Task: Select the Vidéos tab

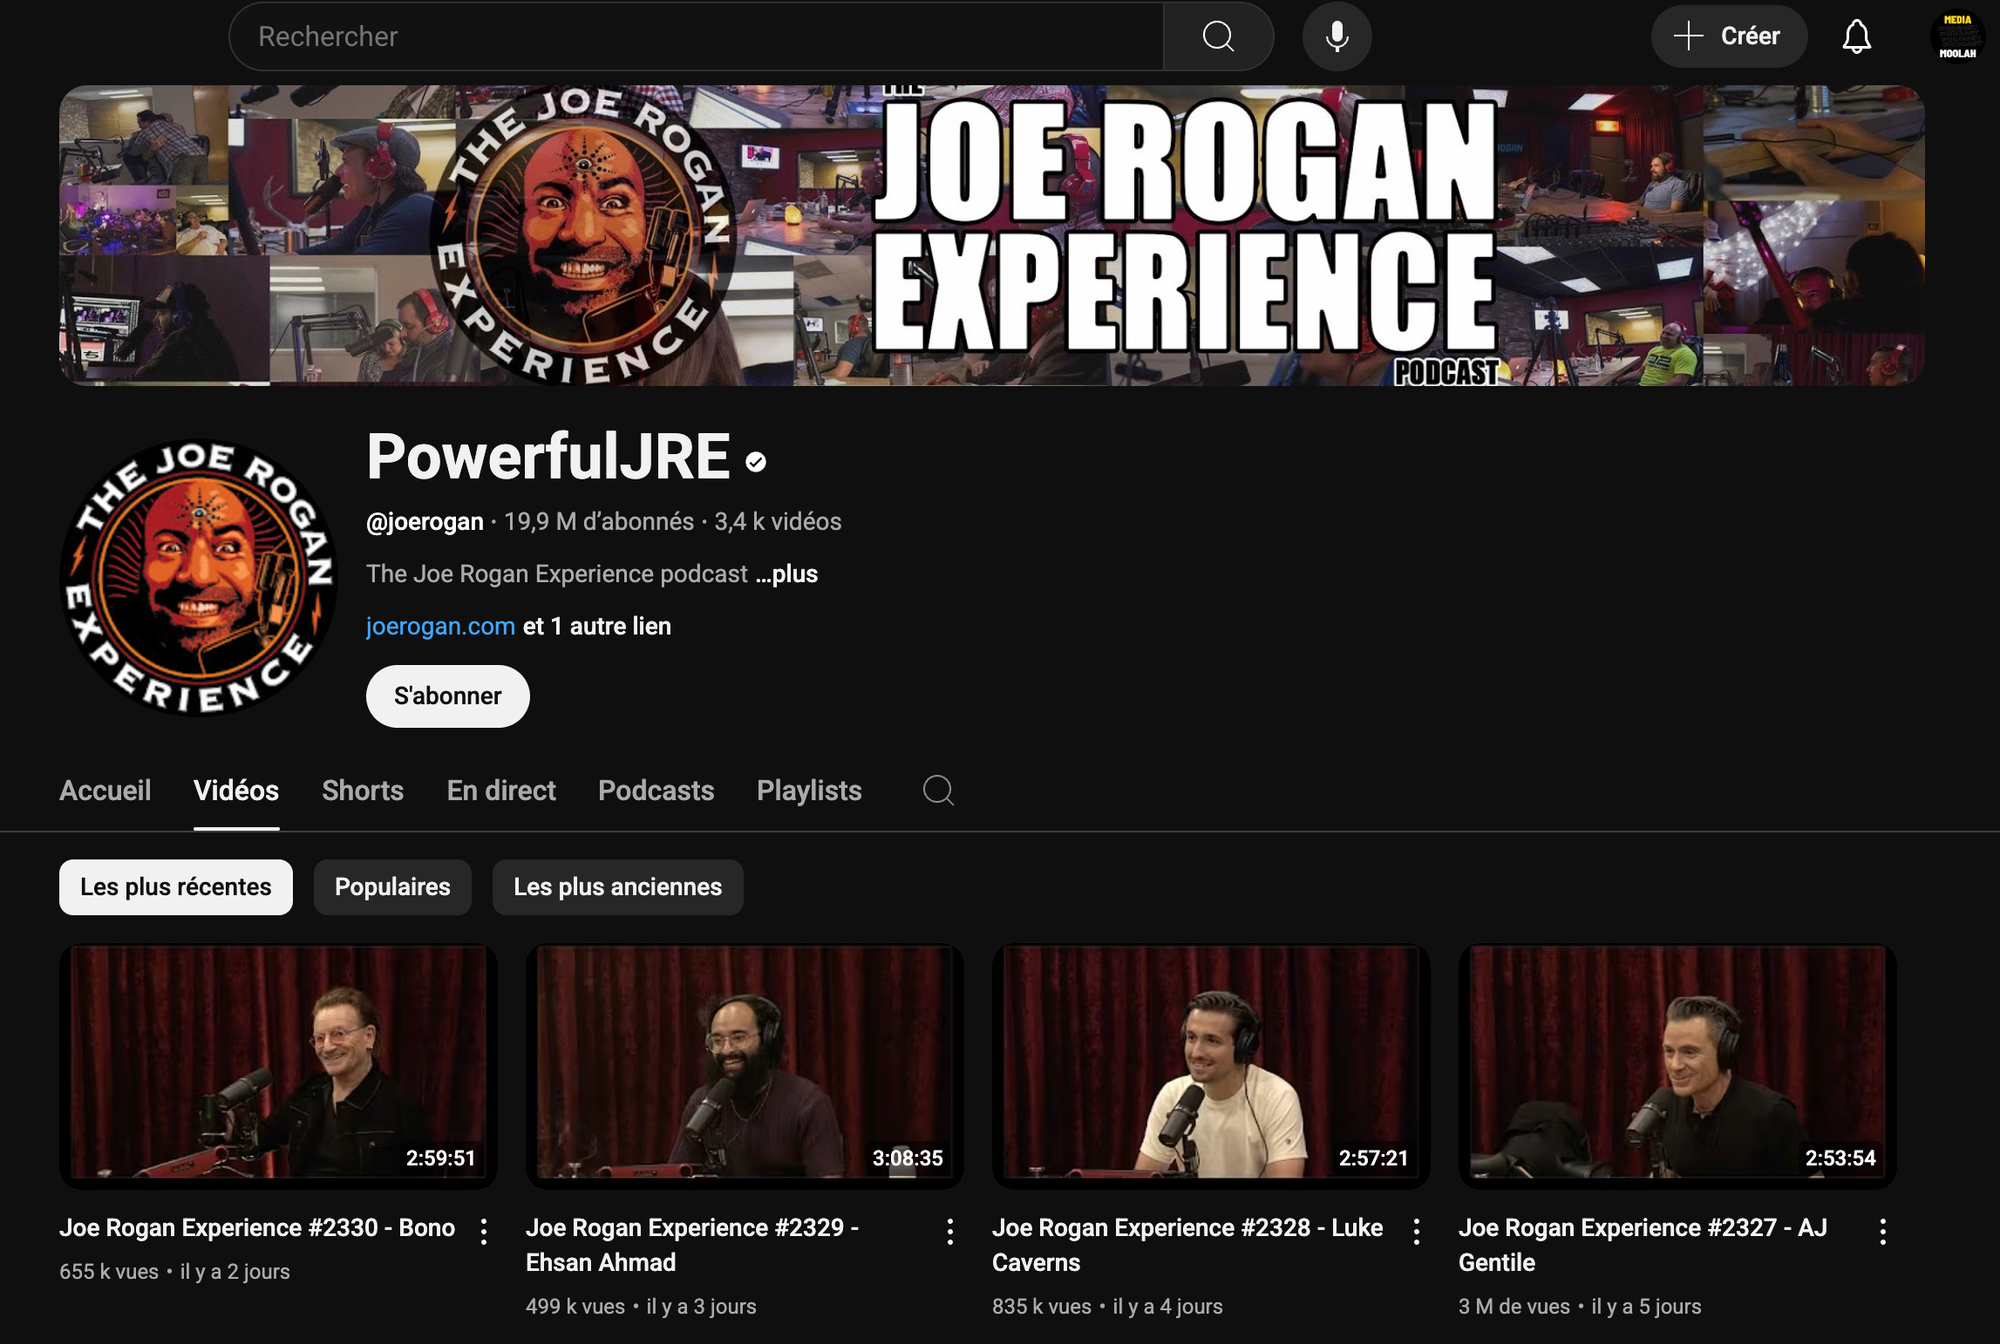Action: pos(236,791)
